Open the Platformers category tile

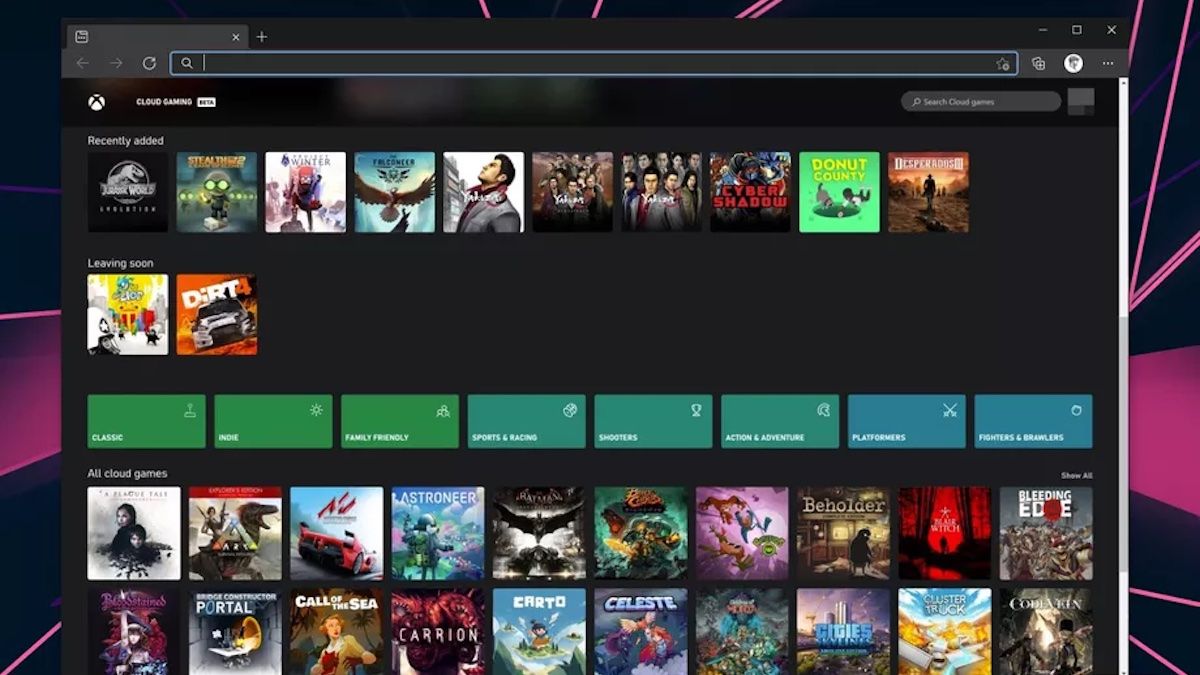tap(907, 421)
